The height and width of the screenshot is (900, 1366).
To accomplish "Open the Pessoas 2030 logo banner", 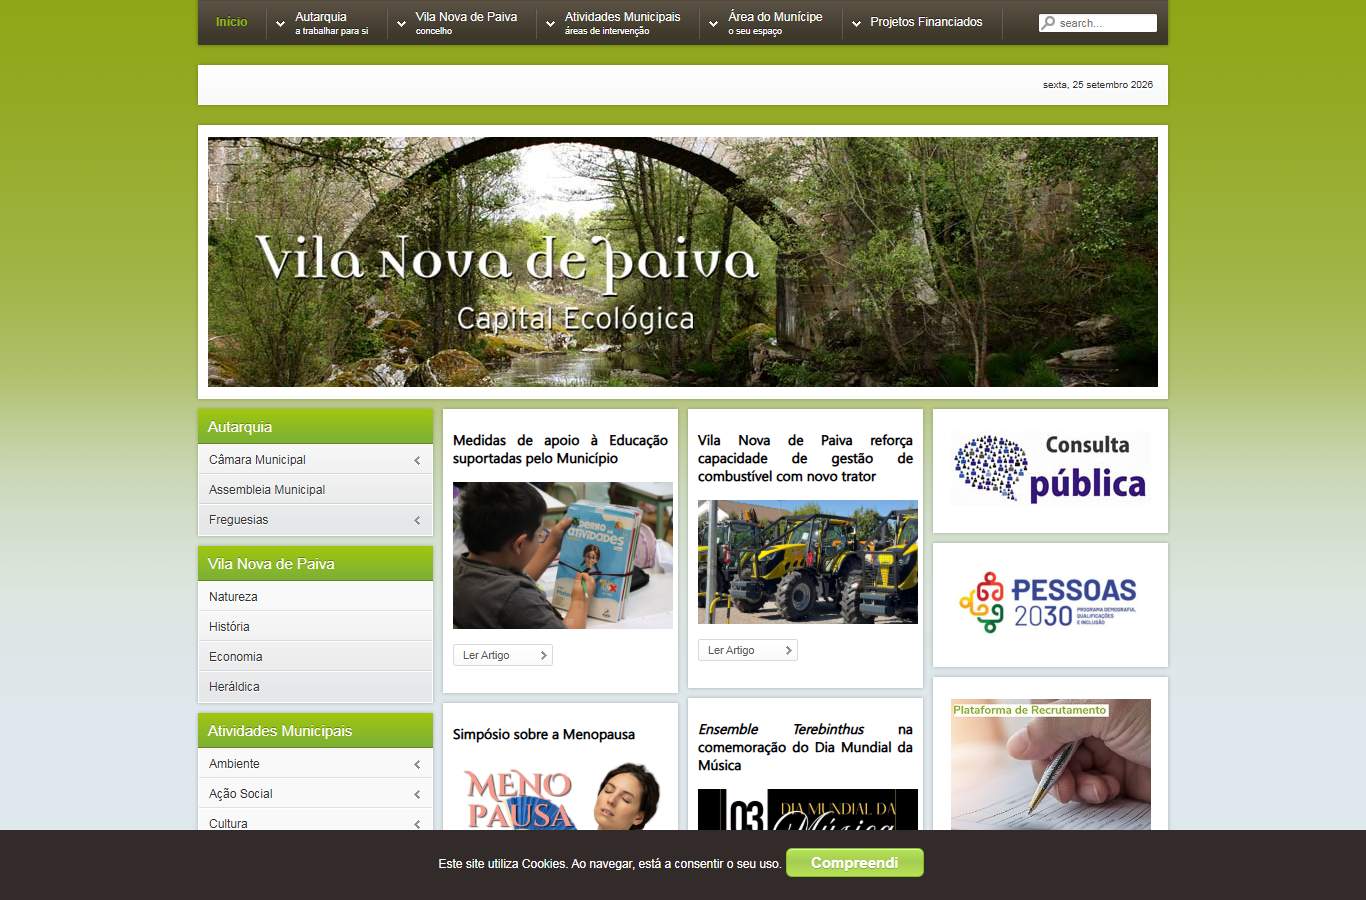I will point(1050,602).
